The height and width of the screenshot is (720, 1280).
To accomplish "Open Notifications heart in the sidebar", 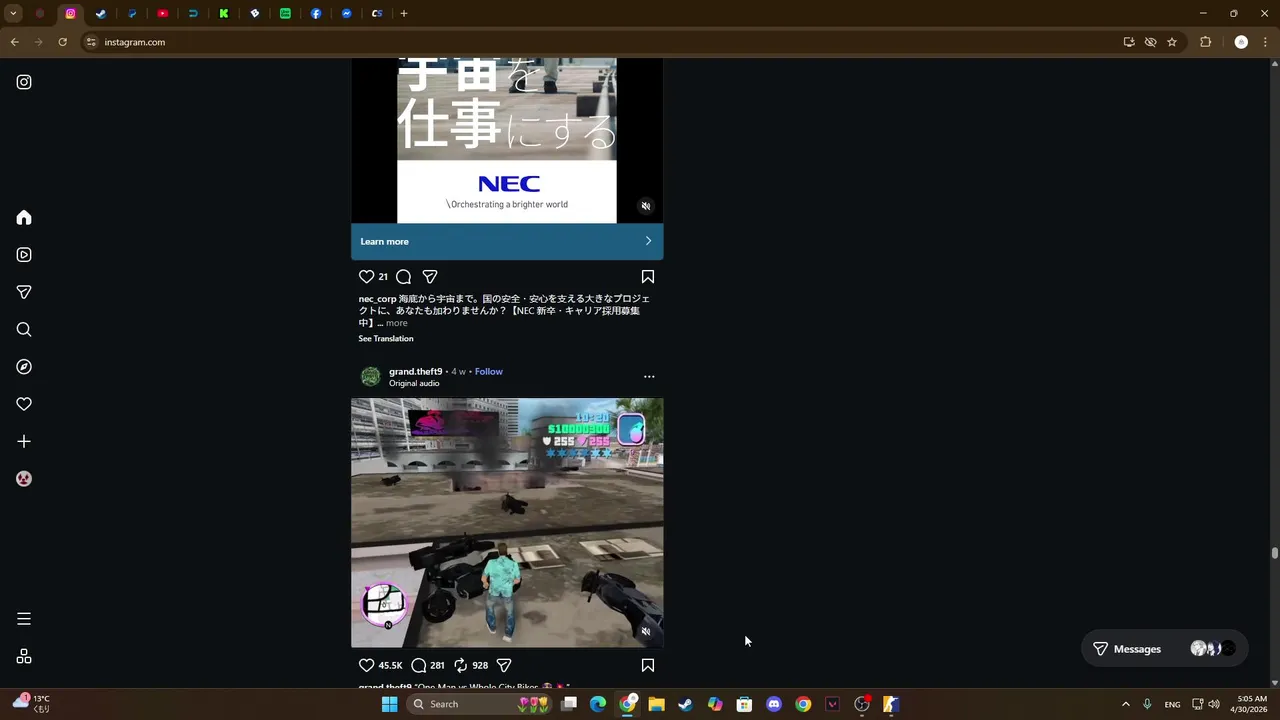I will pos(24,404).
